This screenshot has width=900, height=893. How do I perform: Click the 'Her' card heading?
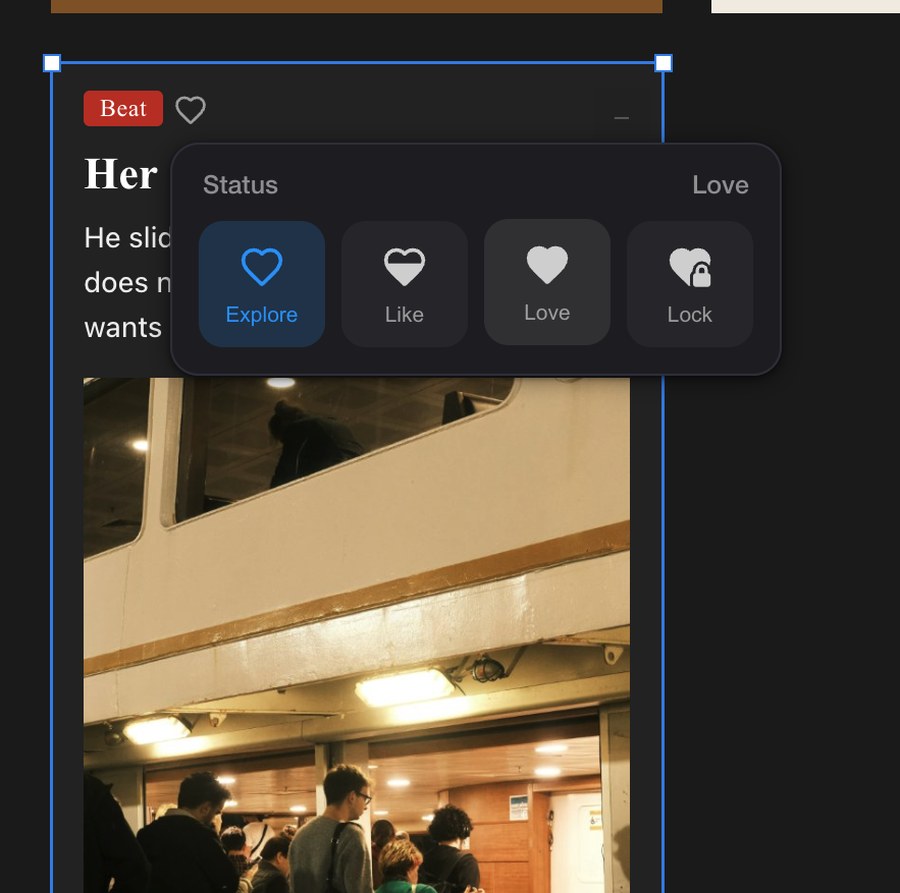[x=121, y=174]
